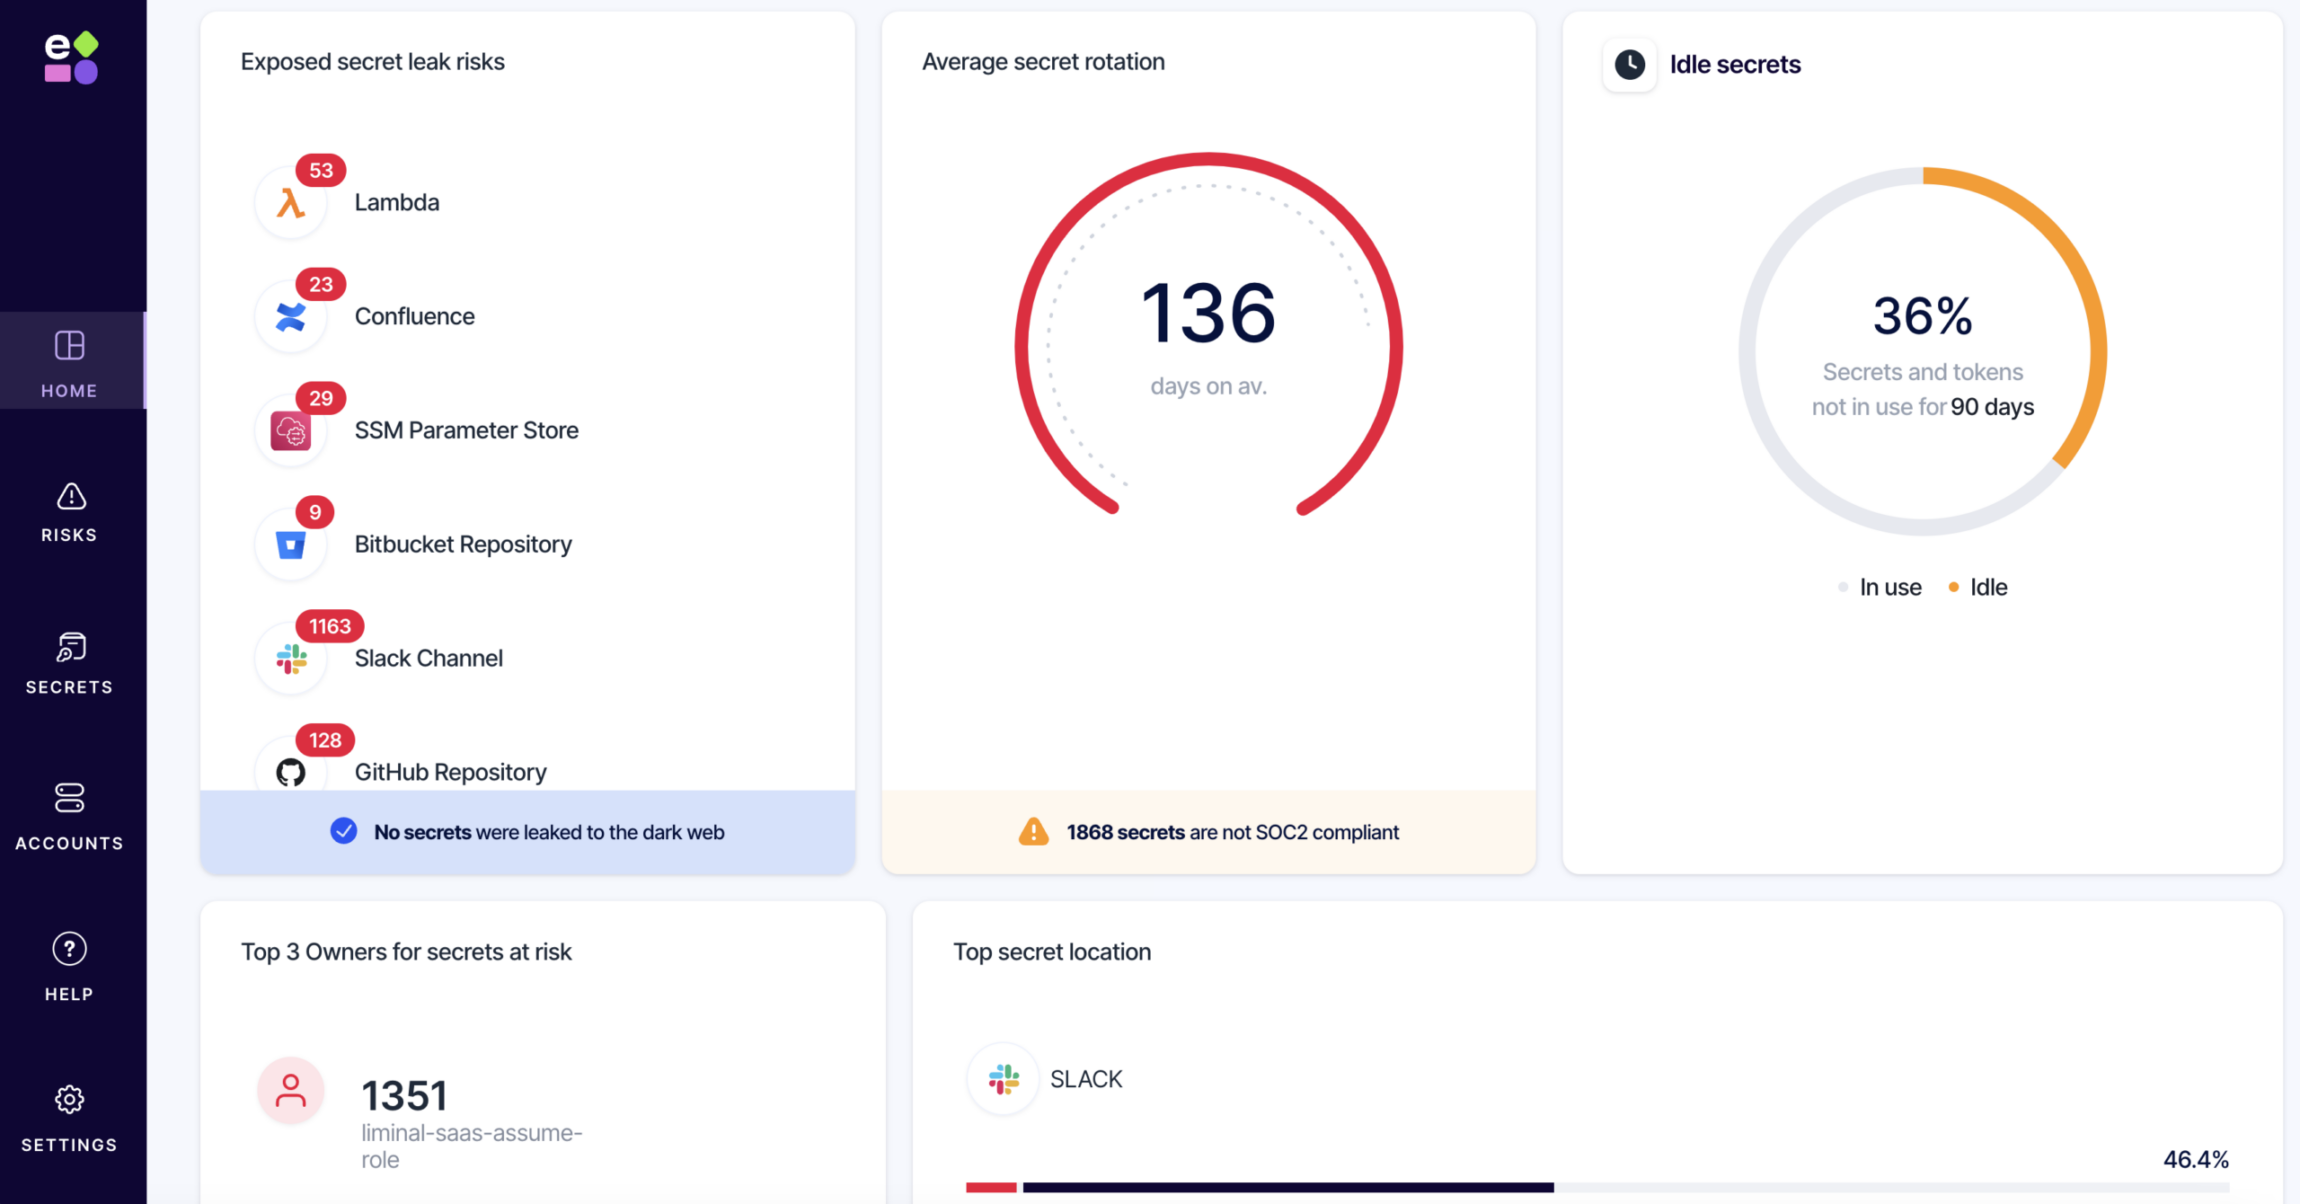Viewport: 2300px width, 1204px height.
Task: Click the Slack Channel icon in leak risks
Action: pyautogui.click(x=291, y=658)
